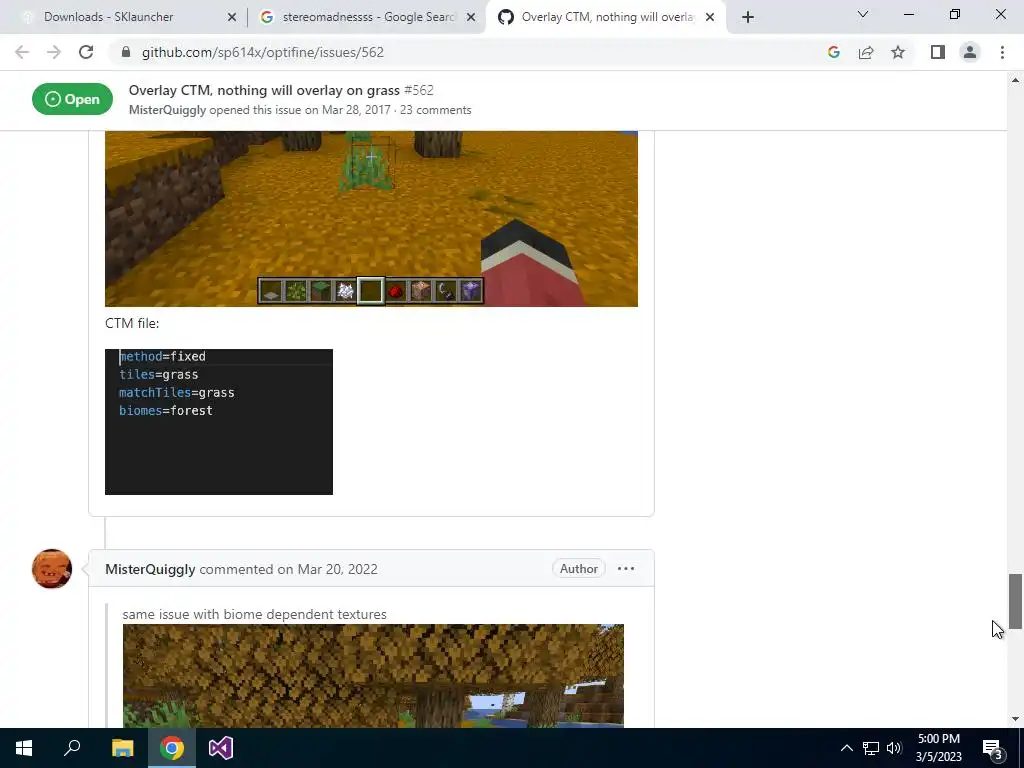Screen dimensions: 1024x768
Task: Open File Explorer from taskbar
Action: pyautogui.click(x=122, y=748)
